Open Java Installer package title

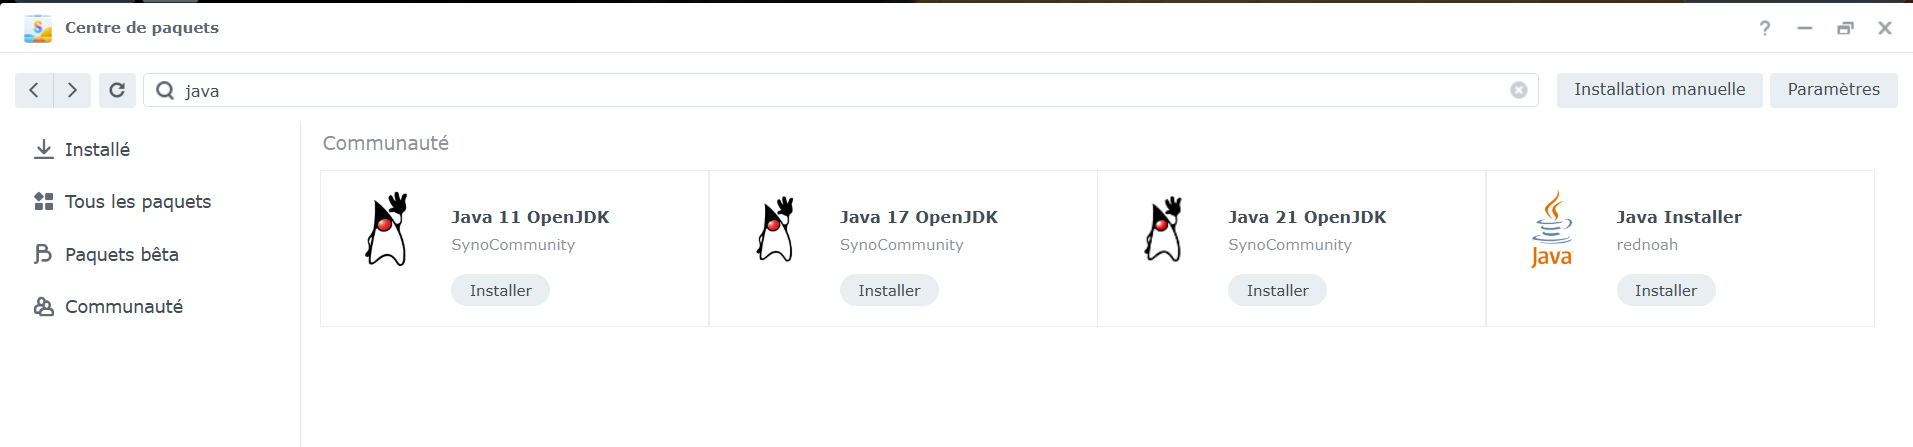pyautogui.click(x=1679, y=217)
